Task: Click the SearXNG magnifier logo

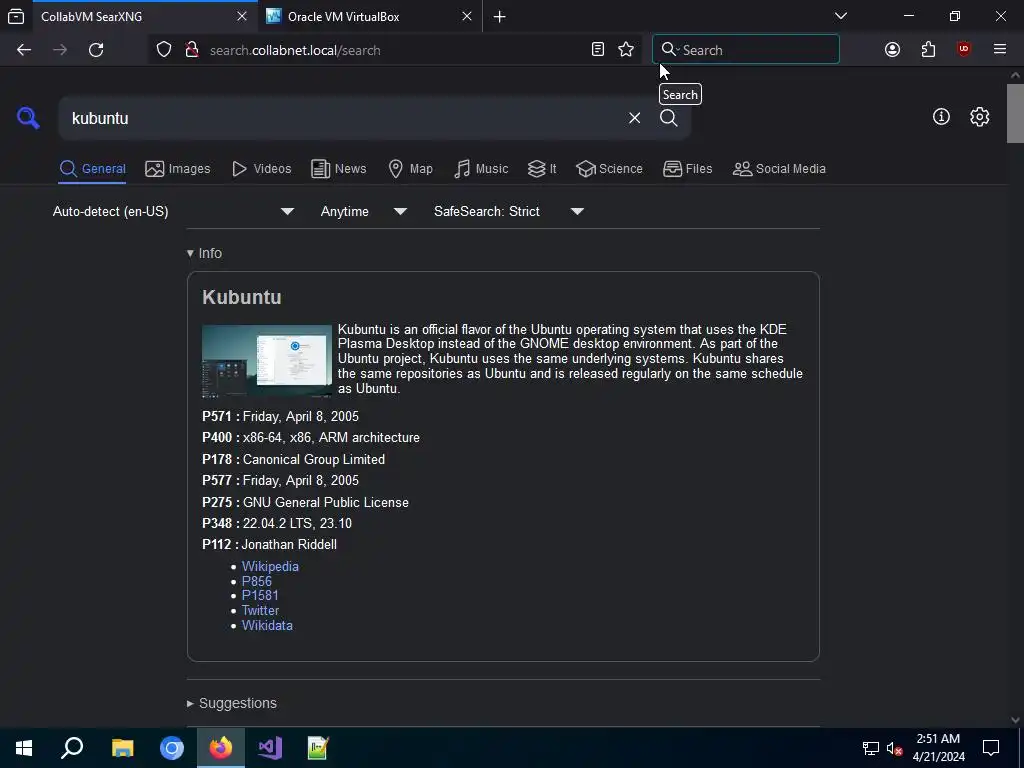Action: point(28,118)
